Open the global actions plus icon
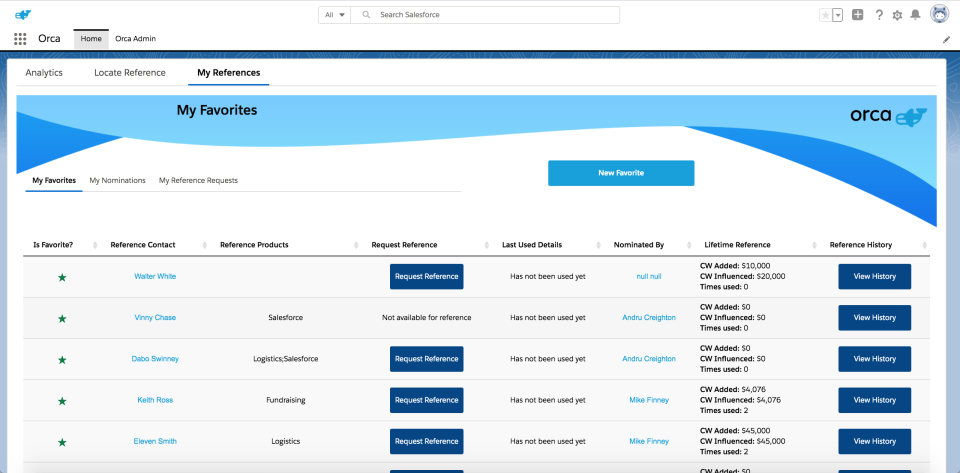 tap(858, 15)
